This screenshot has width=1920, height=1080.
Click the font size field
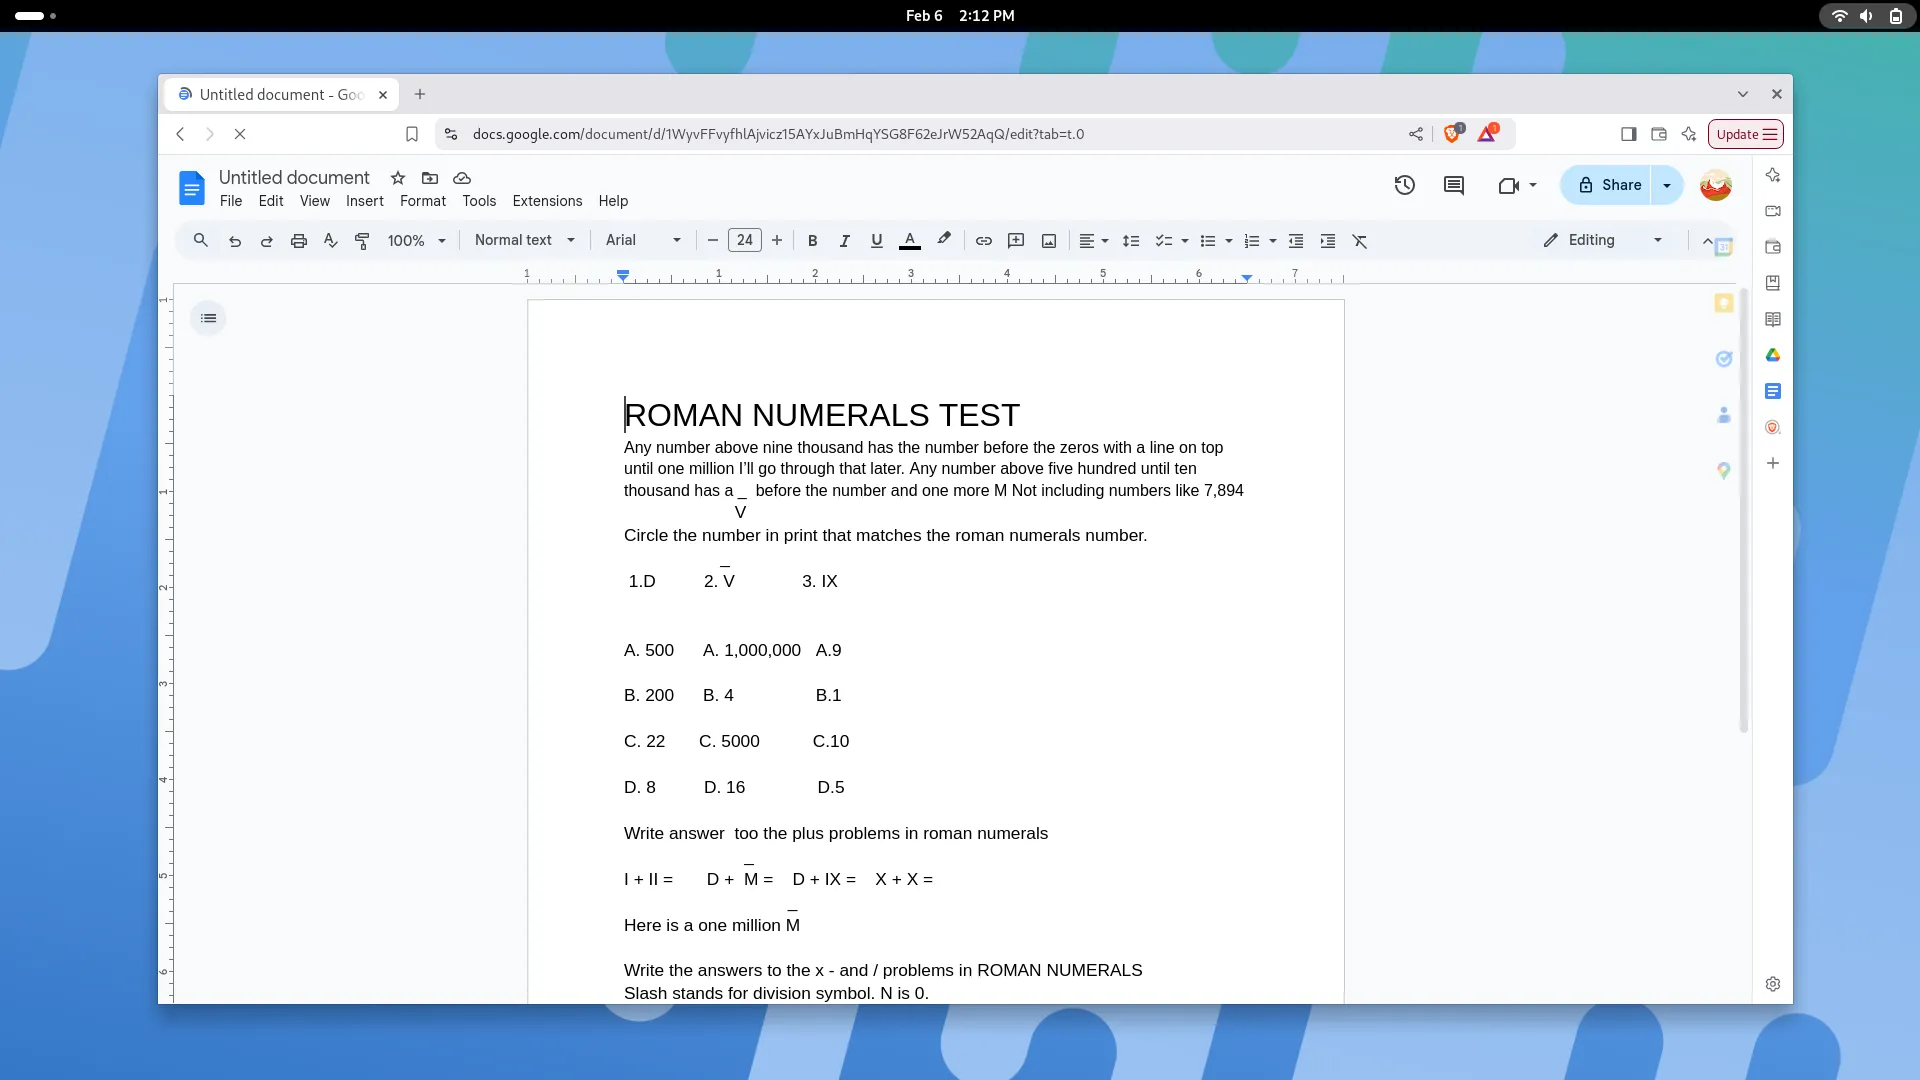coord(745,240)
